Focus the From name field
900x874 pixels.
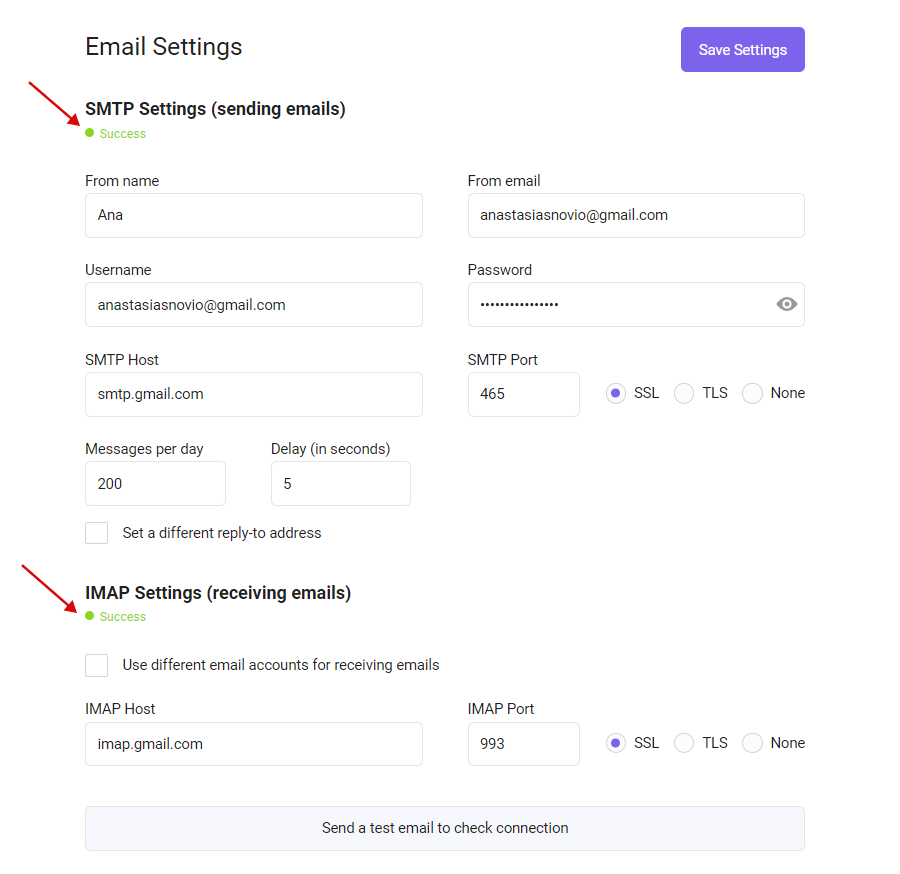click(x=254, y=215)
